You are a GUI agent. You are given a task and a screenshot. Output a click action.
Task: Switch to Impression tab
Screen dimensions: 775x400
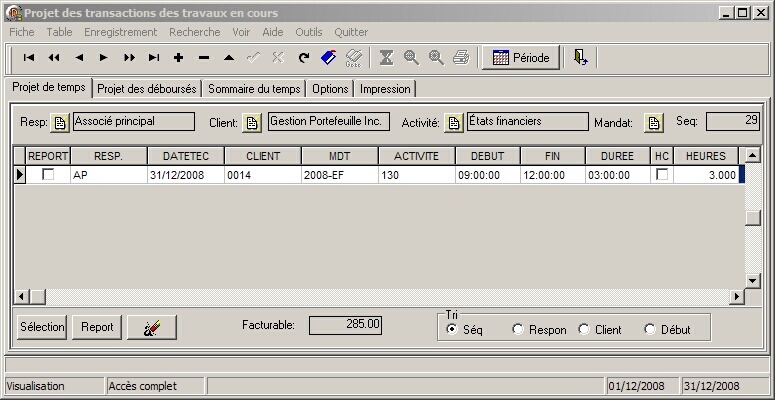385,89
